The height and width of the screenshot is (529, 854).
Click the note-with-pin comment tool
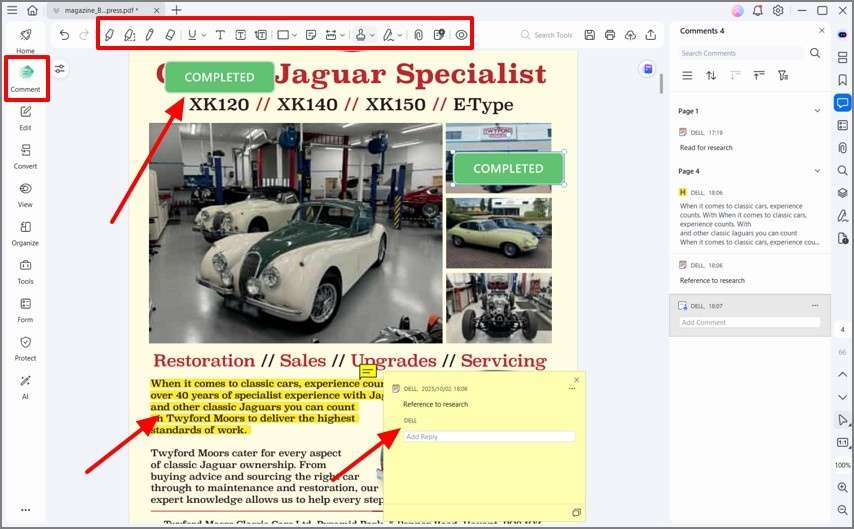[439, 35]
